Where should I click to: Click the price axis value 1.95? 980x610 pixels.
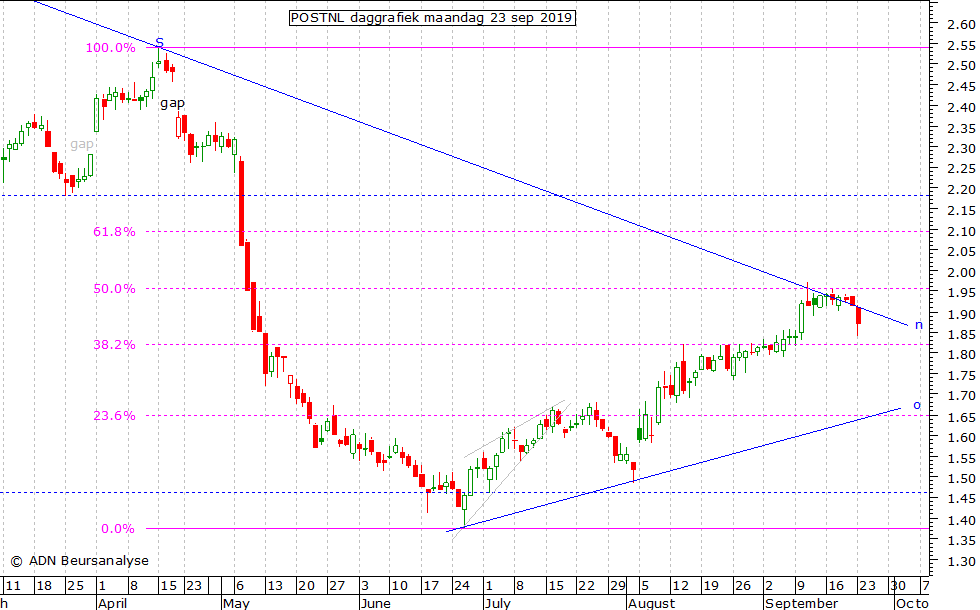click(961, 293)
